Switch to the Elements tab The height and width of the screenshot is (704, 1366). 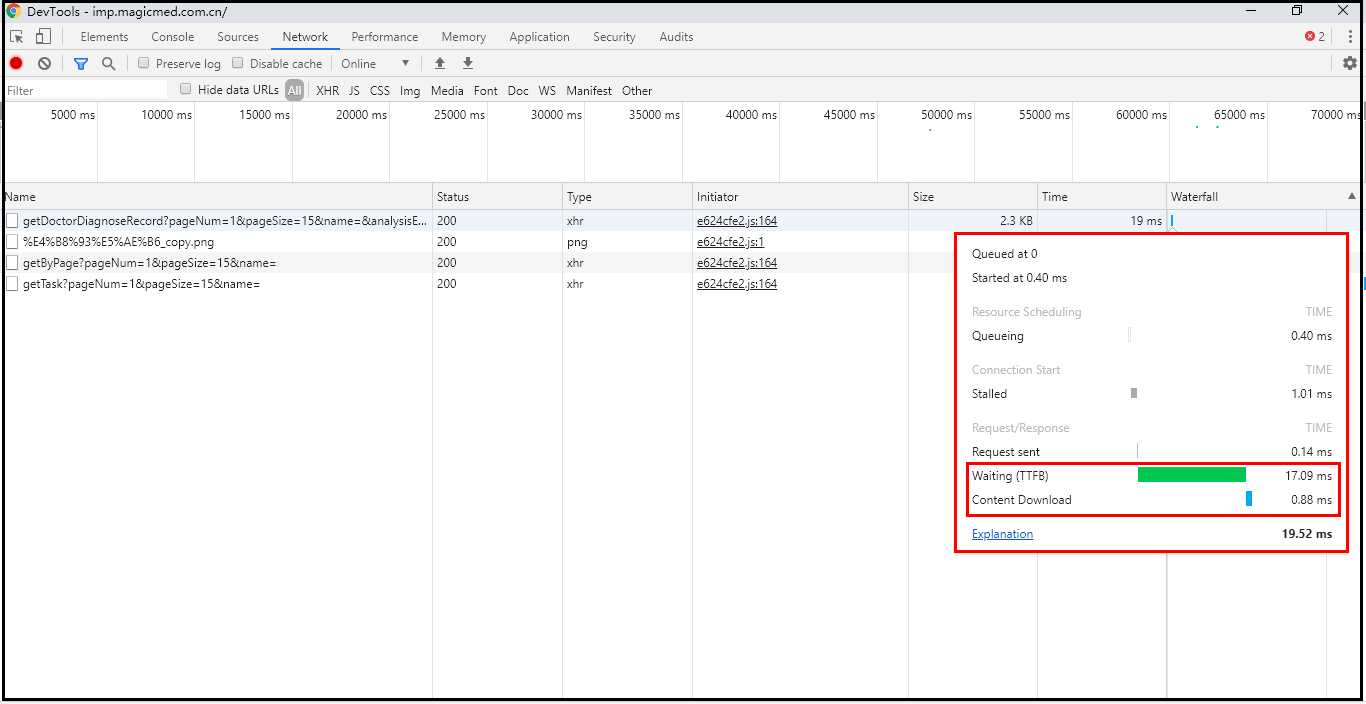click(104, 37)
